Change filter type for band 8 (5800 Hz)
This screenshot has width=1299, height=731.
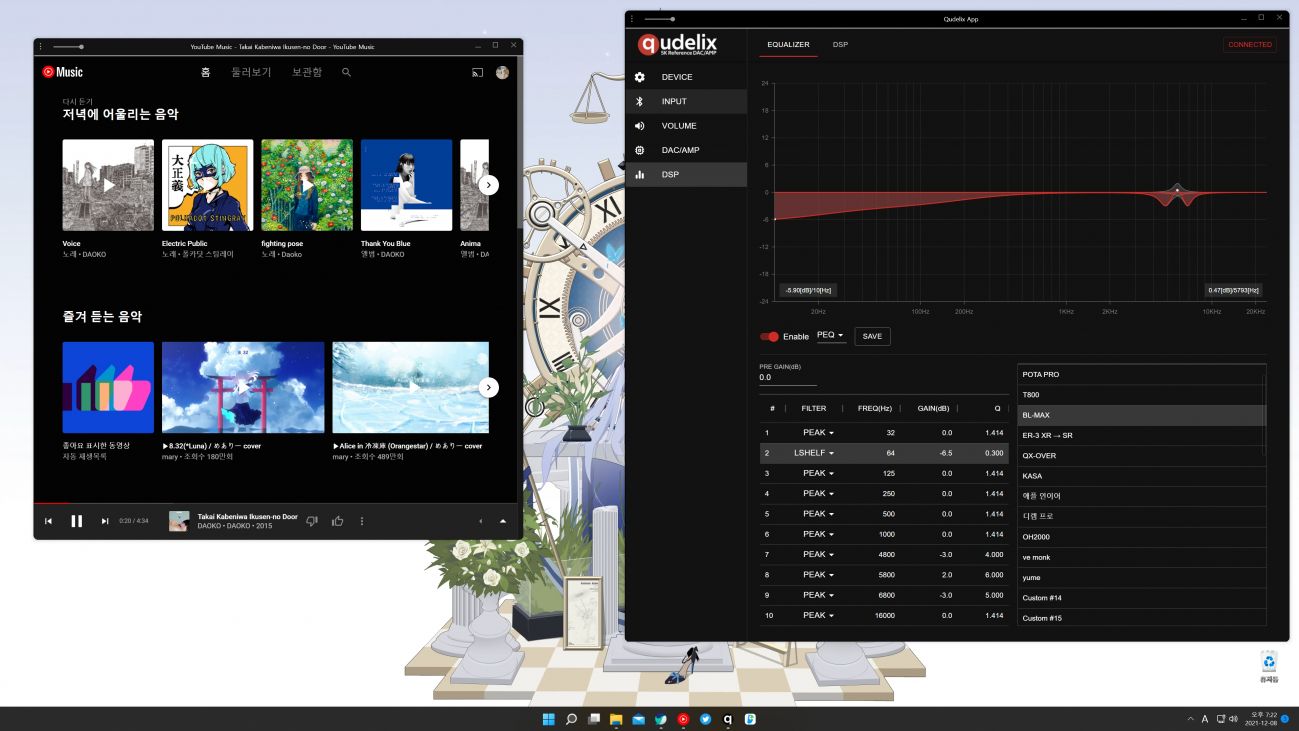819,575
